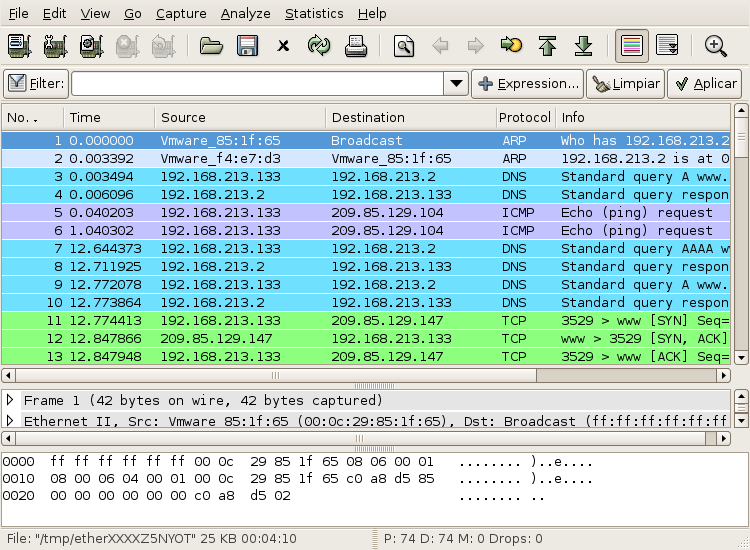Close the capture file X icon
Image resolution: width=750 pixels, height=550 pixels.
coord(283,46)
